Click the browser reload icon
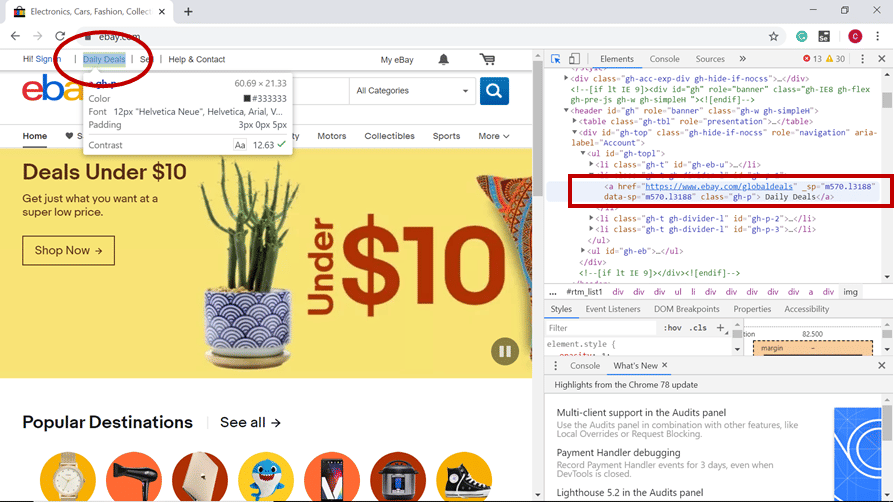Screen dimensions: 894x502 [x=60, y=36]
